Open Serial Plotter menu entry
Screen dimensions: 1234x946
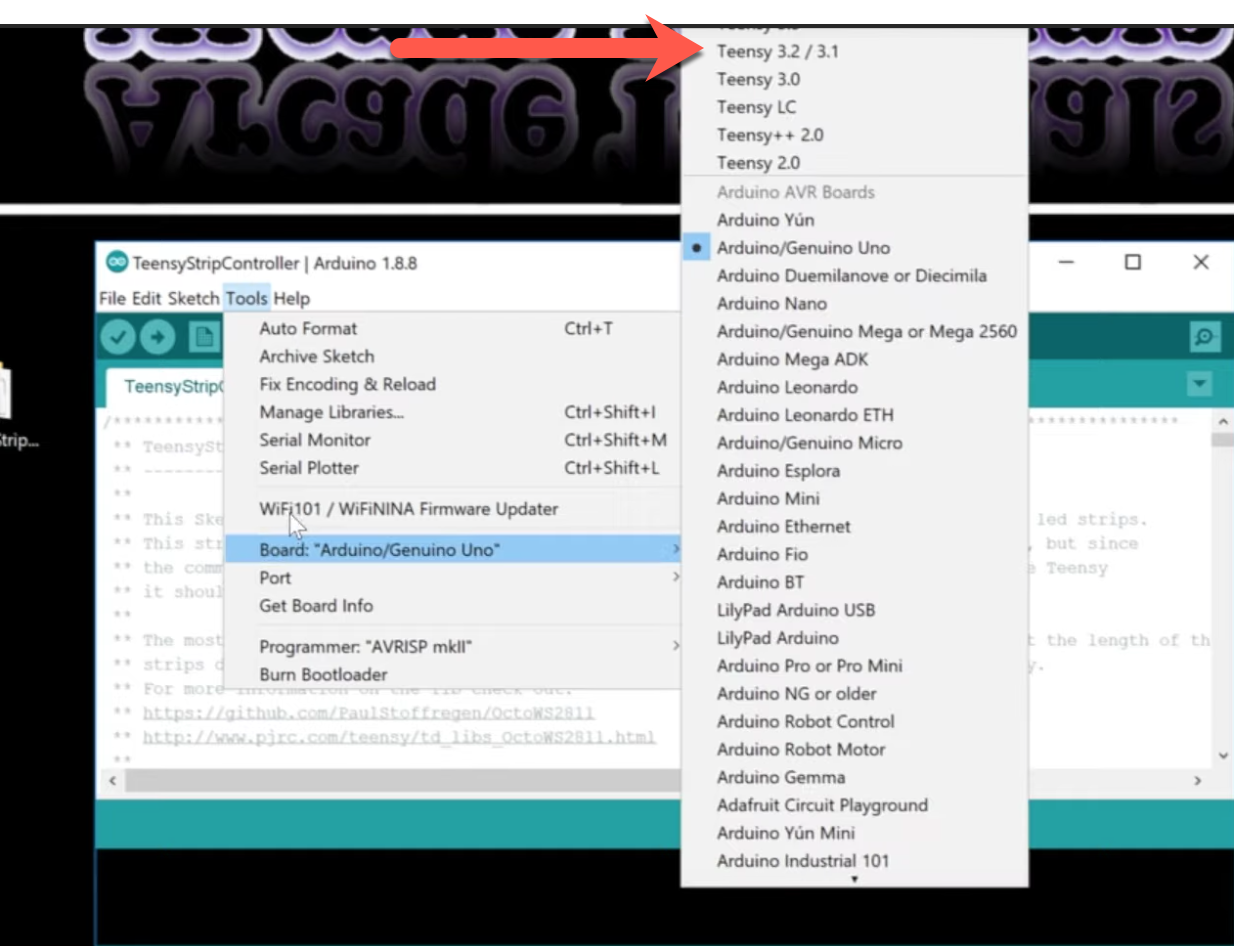(452, 468)
